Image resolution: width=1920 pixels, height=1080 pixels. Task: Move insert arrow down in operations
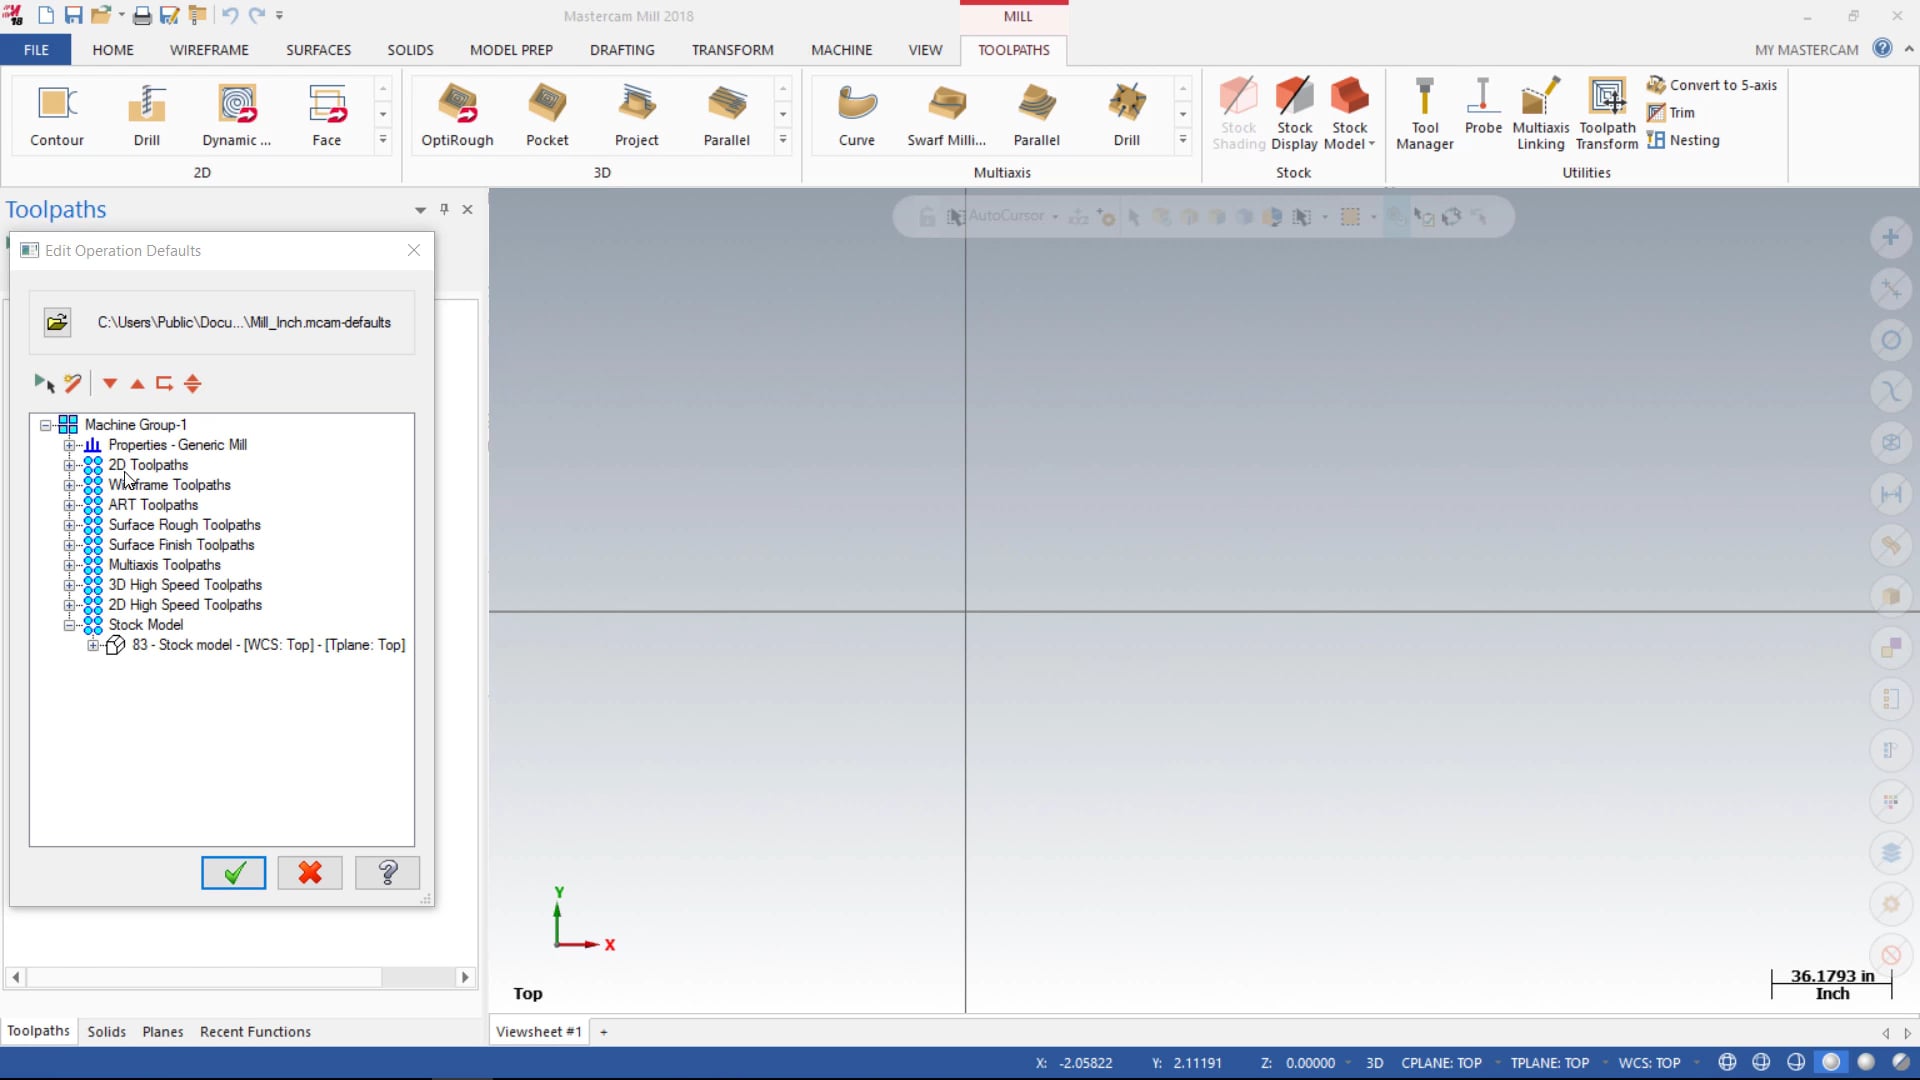[110, 383]
